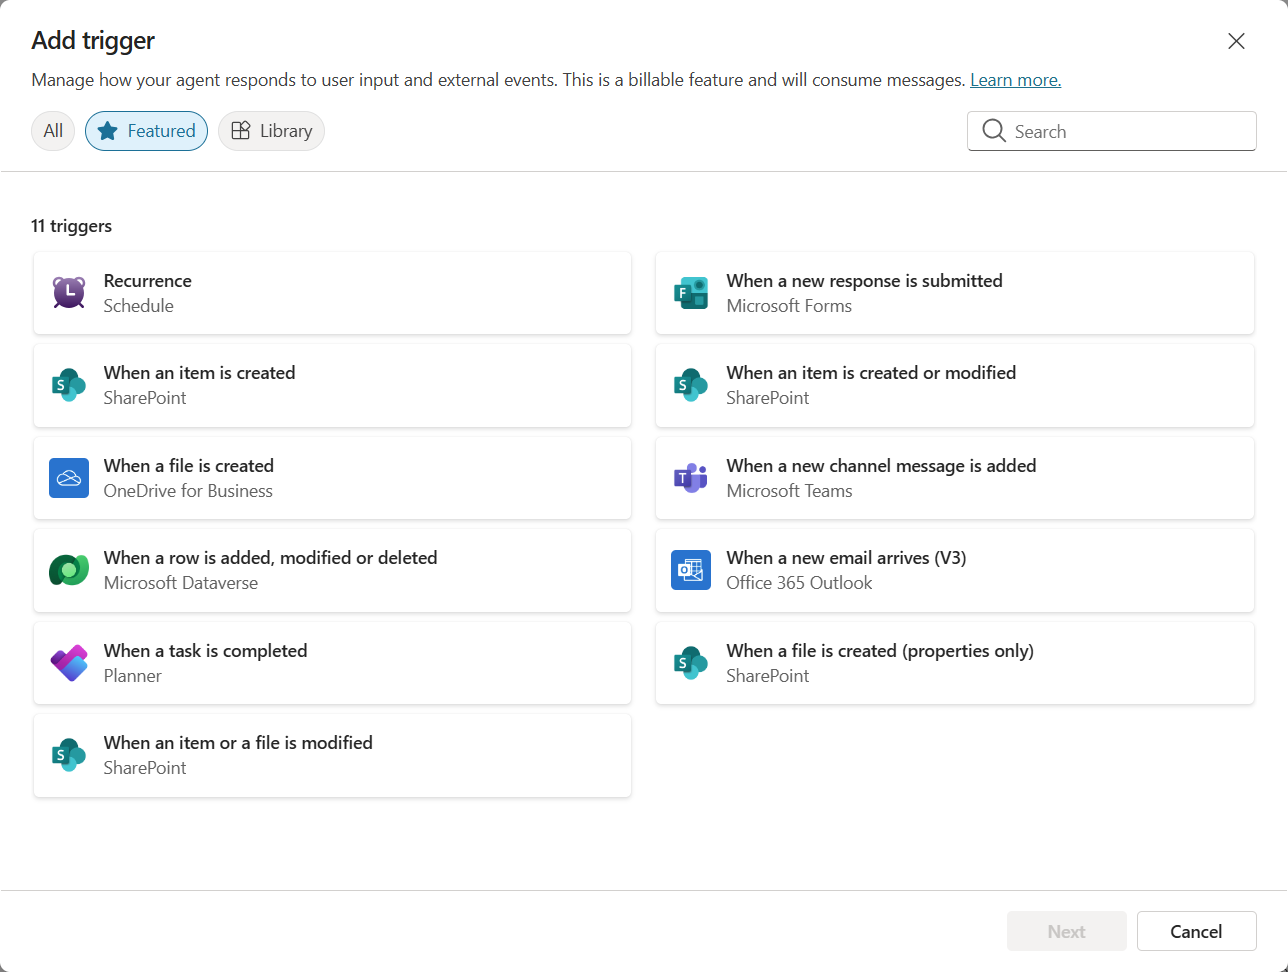Select When a file is created (properties only)
This screenshot has height=972, width=1288.
[954, 663]
